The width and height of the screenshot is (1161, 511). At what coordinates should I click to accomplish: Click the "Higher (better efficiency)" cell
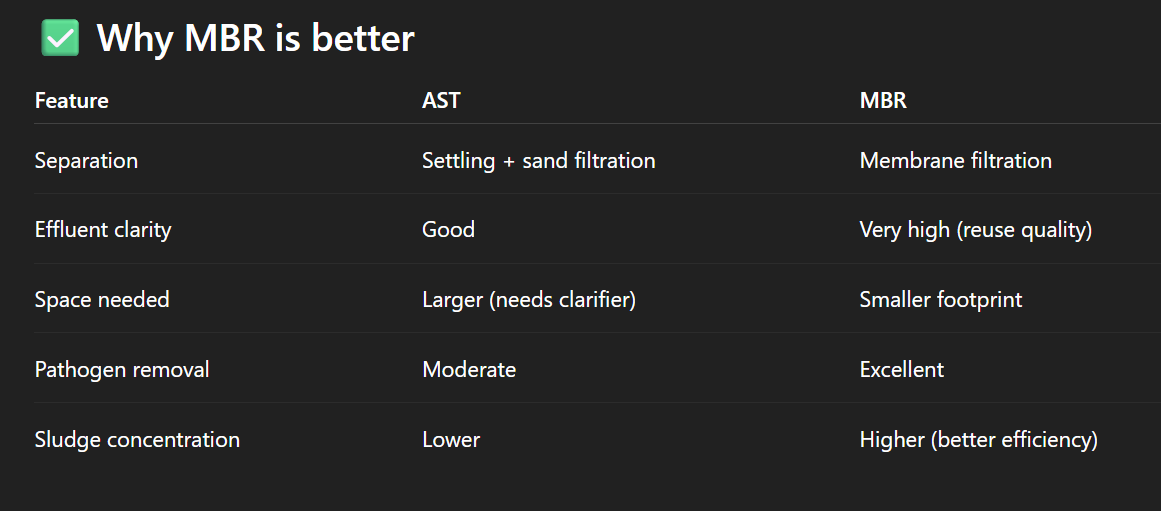(978, 440)
